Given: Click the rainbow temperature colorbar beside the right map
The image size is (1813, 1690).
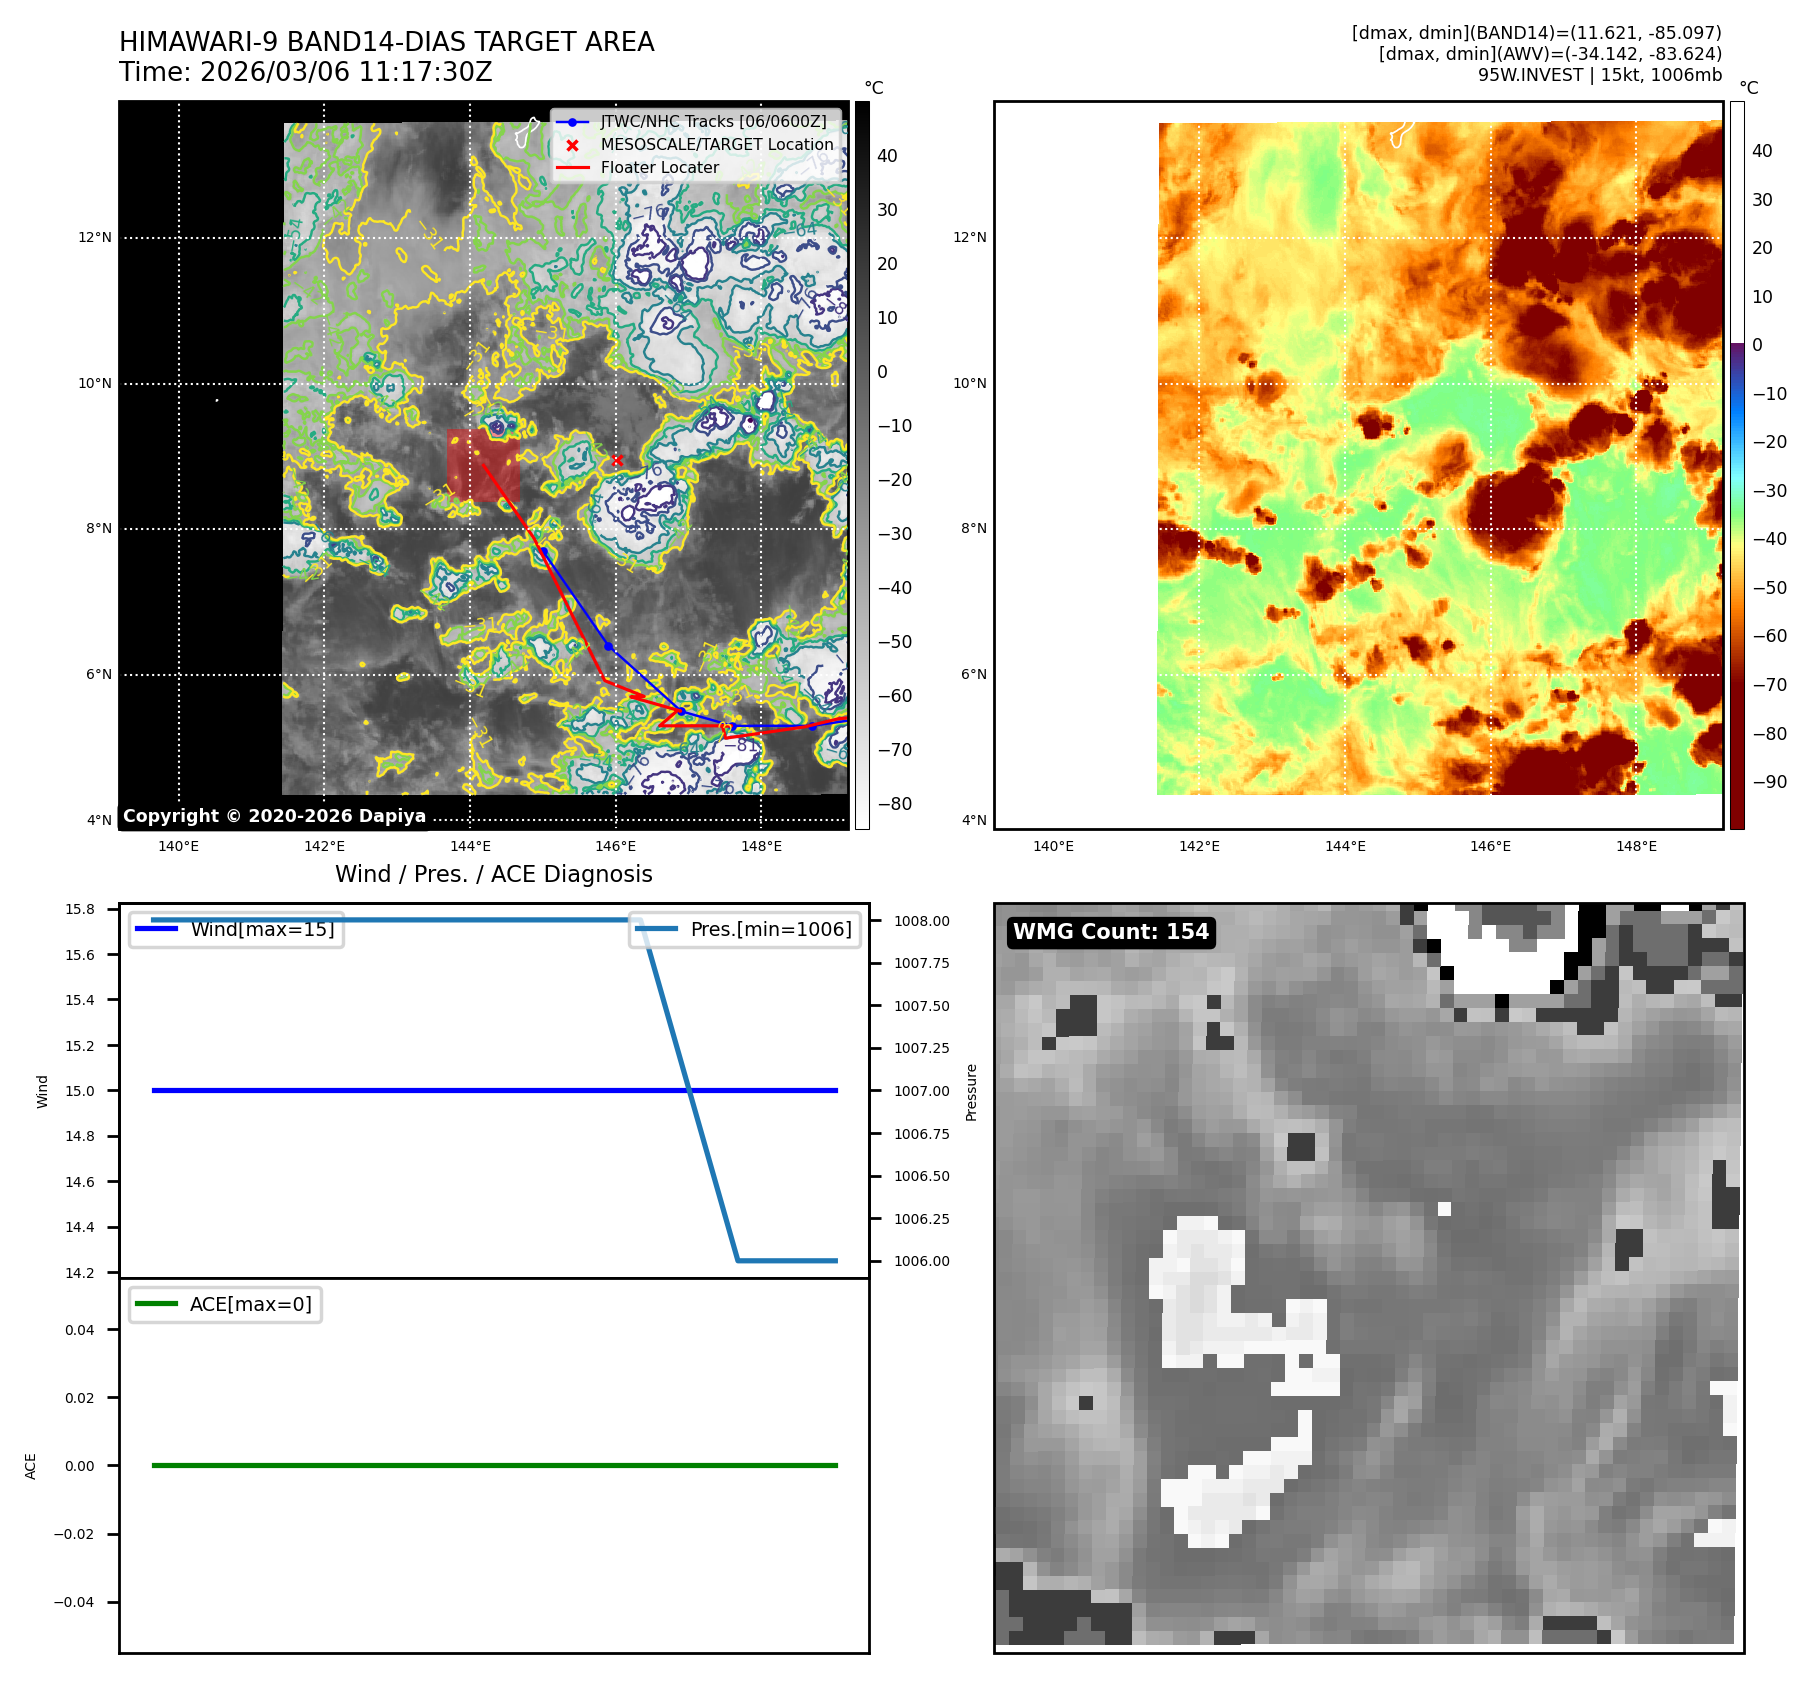Looking at the screenshot, I should tap(1737, 465).
